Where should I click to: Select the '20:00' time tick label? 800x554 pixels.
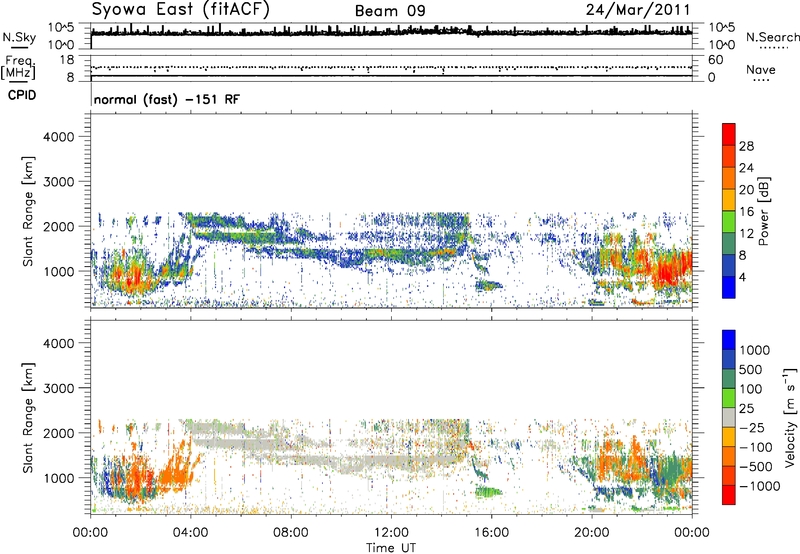591,533
